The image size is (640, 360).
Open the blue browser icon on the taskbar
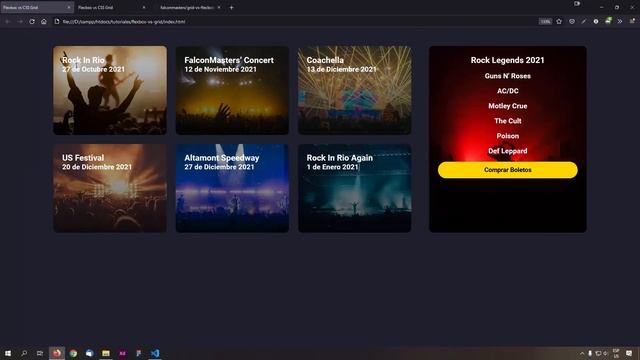pyautogui.click(x=89, y=353)
